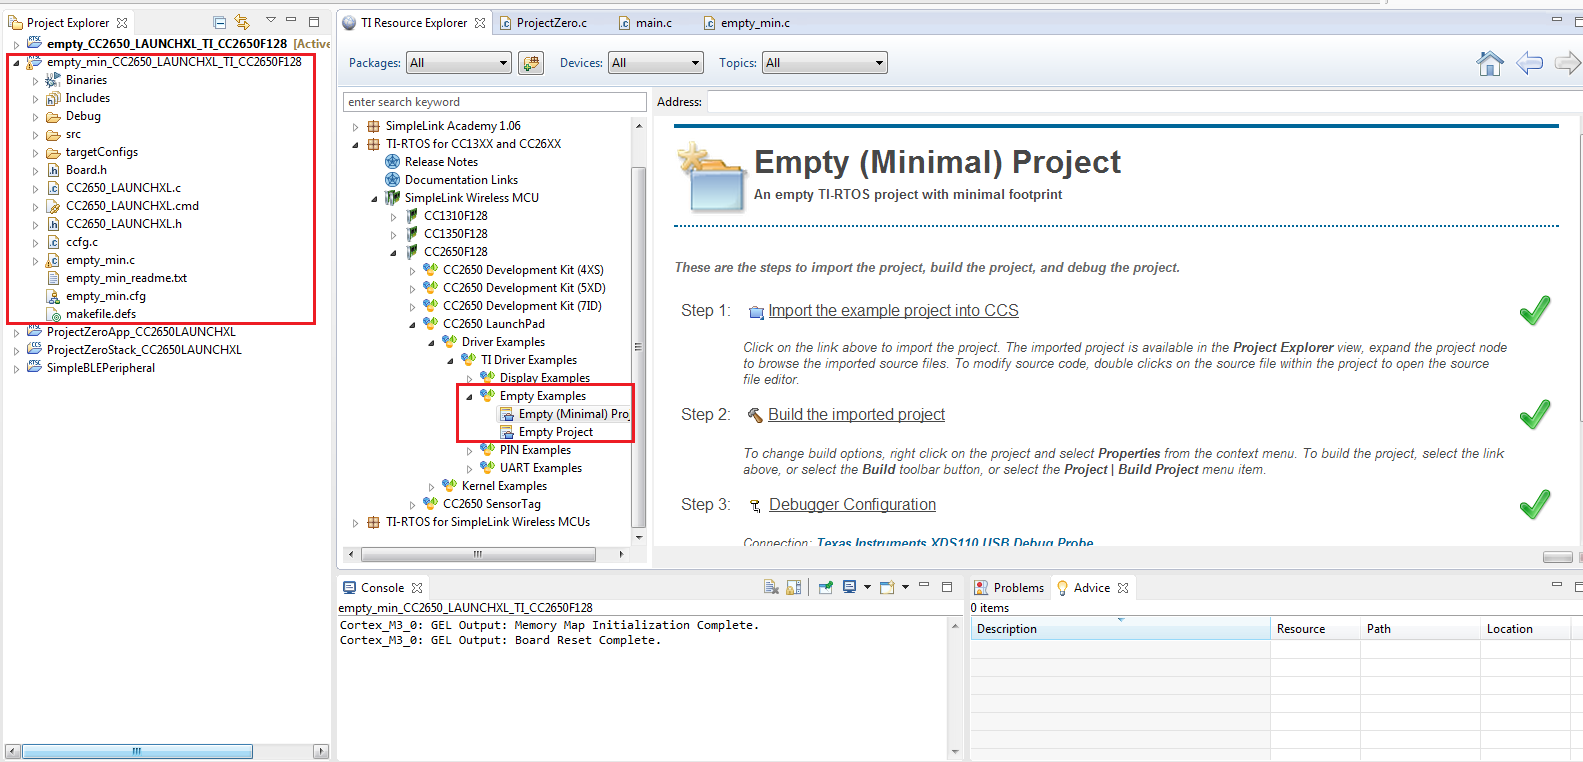
Task: Switch to the empty_min.c editor tab
Action: pyautogui.click(x=746, y=23)
